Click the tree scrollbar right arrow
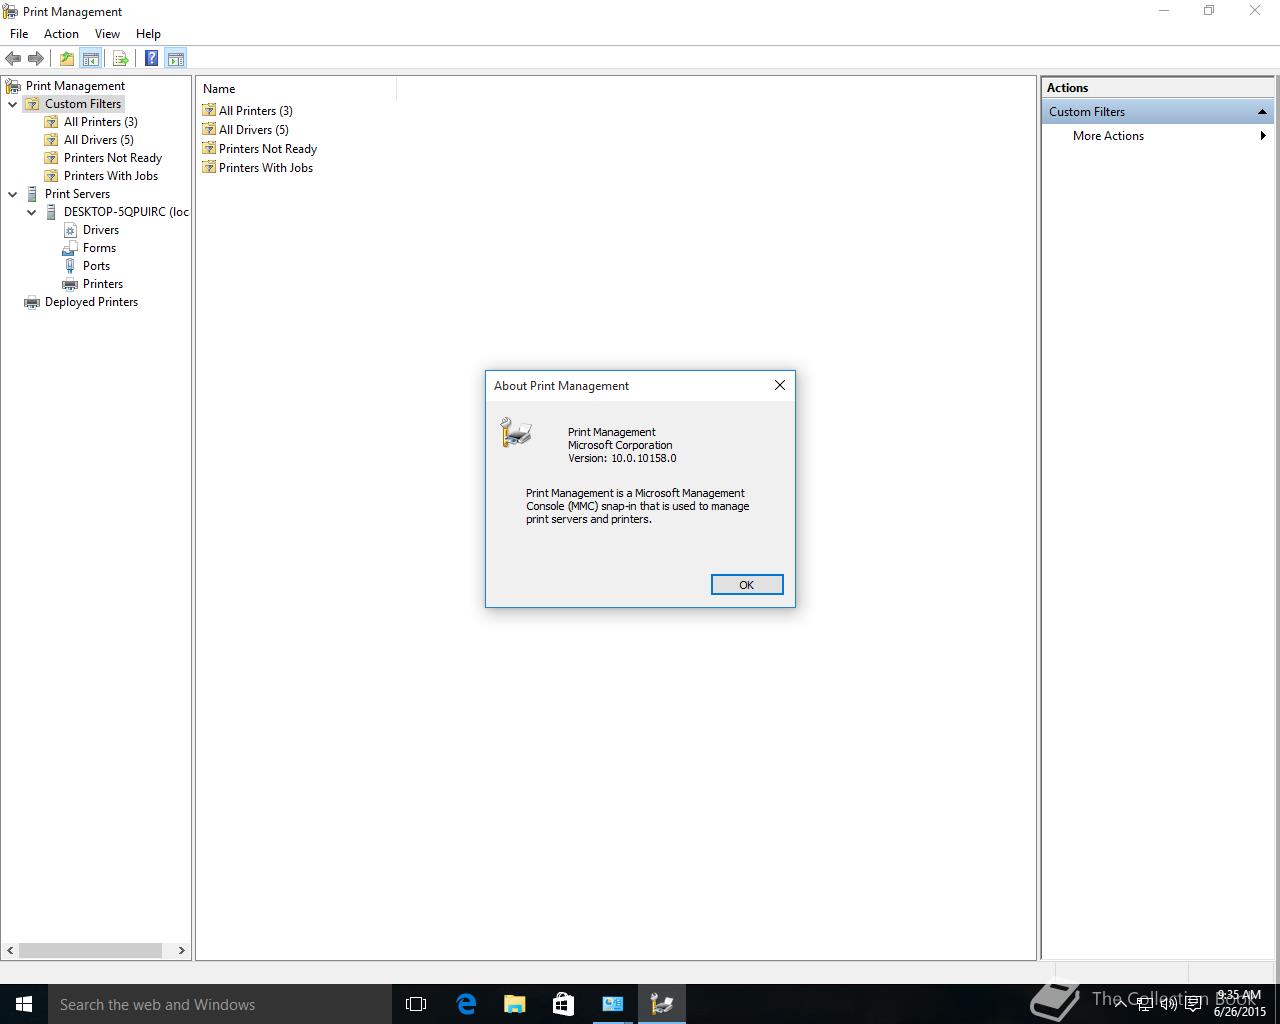The height and width of the screenshot is (1024, 1280). (181, 950)
